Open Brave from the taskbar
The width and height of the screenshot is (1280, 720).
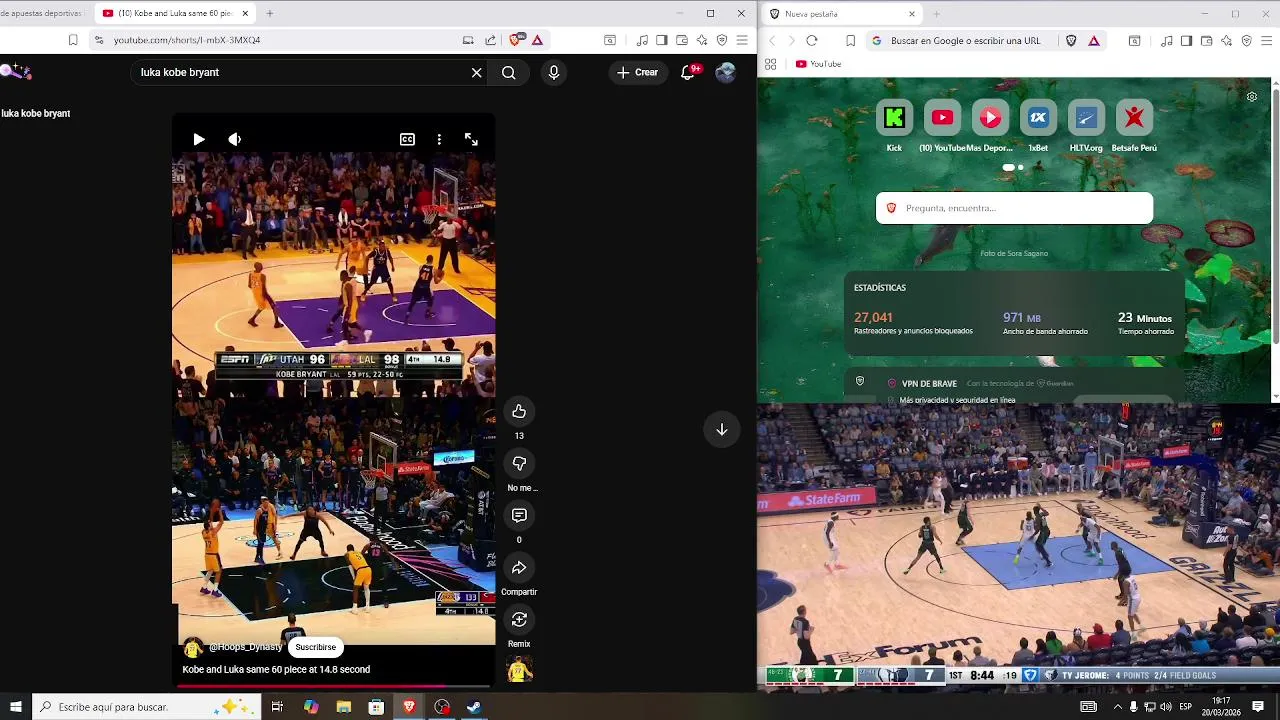pyautogui.click(x=409, y=707)
